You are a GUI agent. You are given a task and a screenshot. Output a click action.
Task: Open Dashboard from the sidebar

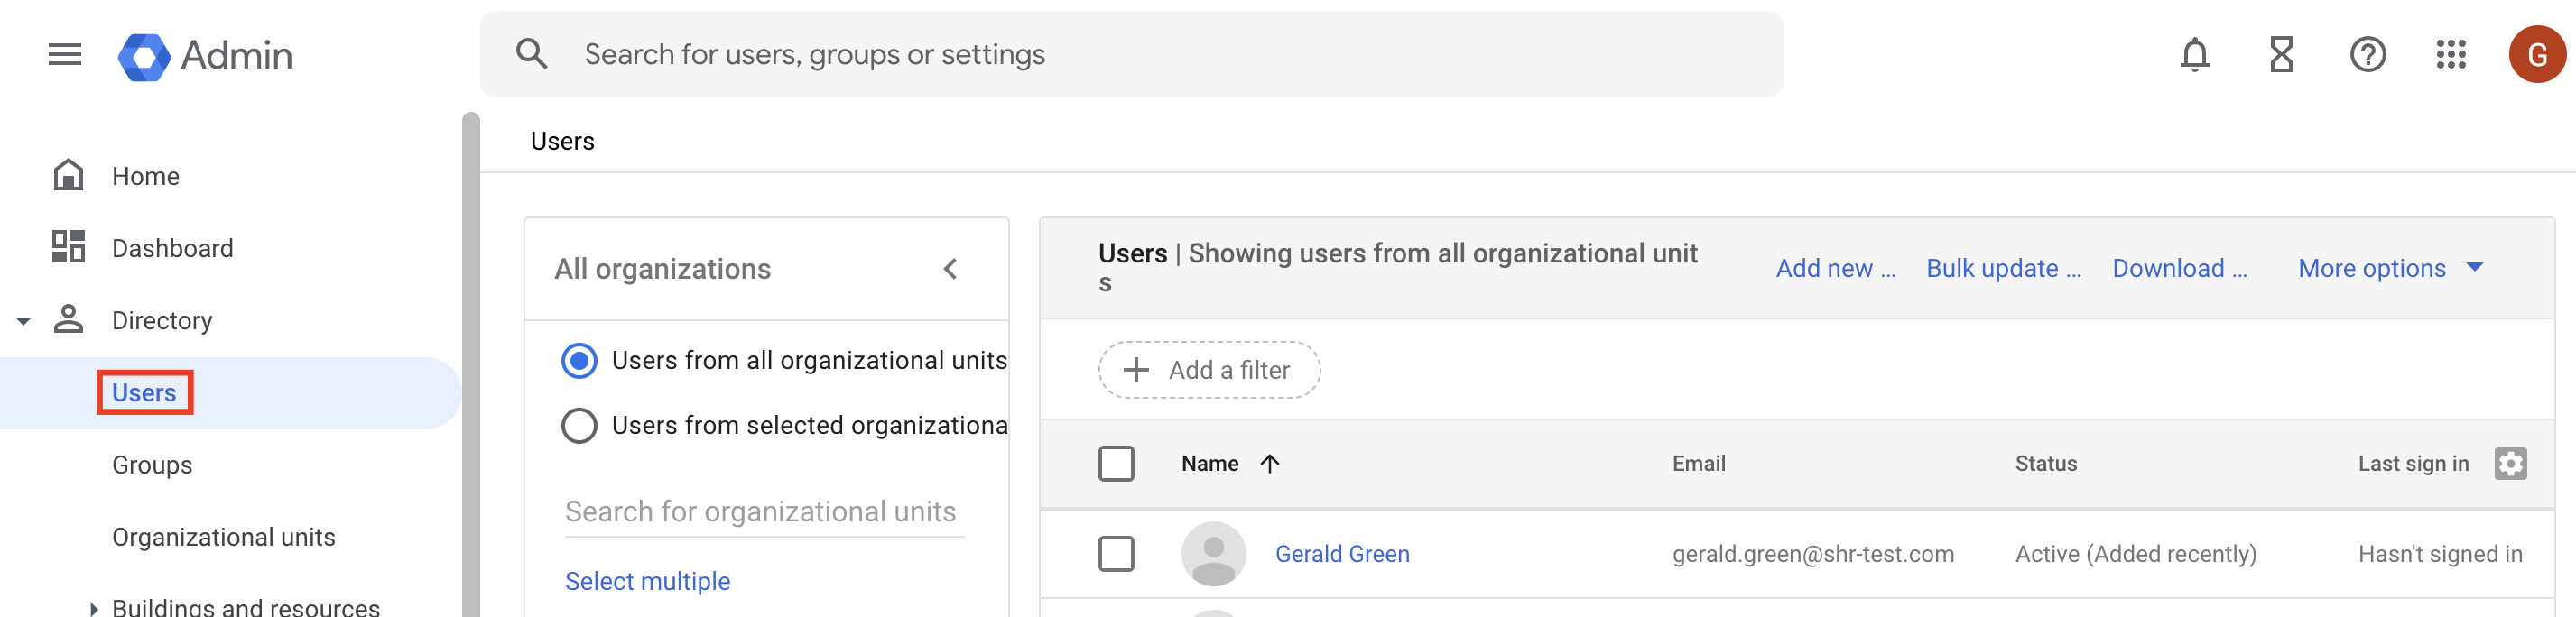tap(172, 248)
